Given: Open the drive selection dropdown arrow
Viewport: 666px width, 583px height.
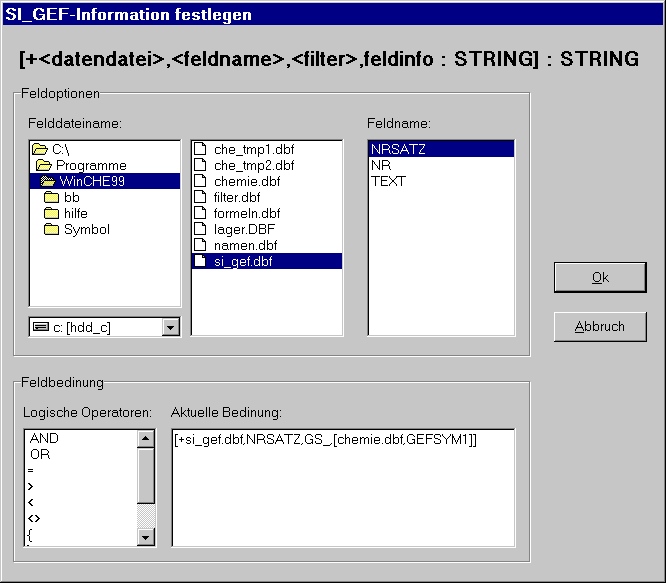Looking at the screenshot, I should coord(170,327).
